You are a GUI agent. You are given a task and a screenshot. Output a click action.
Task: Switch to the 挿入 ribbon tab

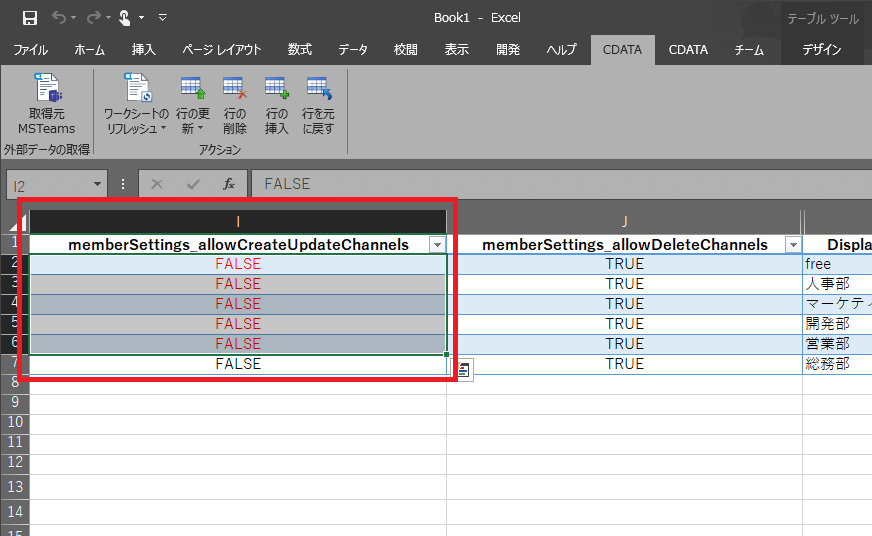pos(143,49)
